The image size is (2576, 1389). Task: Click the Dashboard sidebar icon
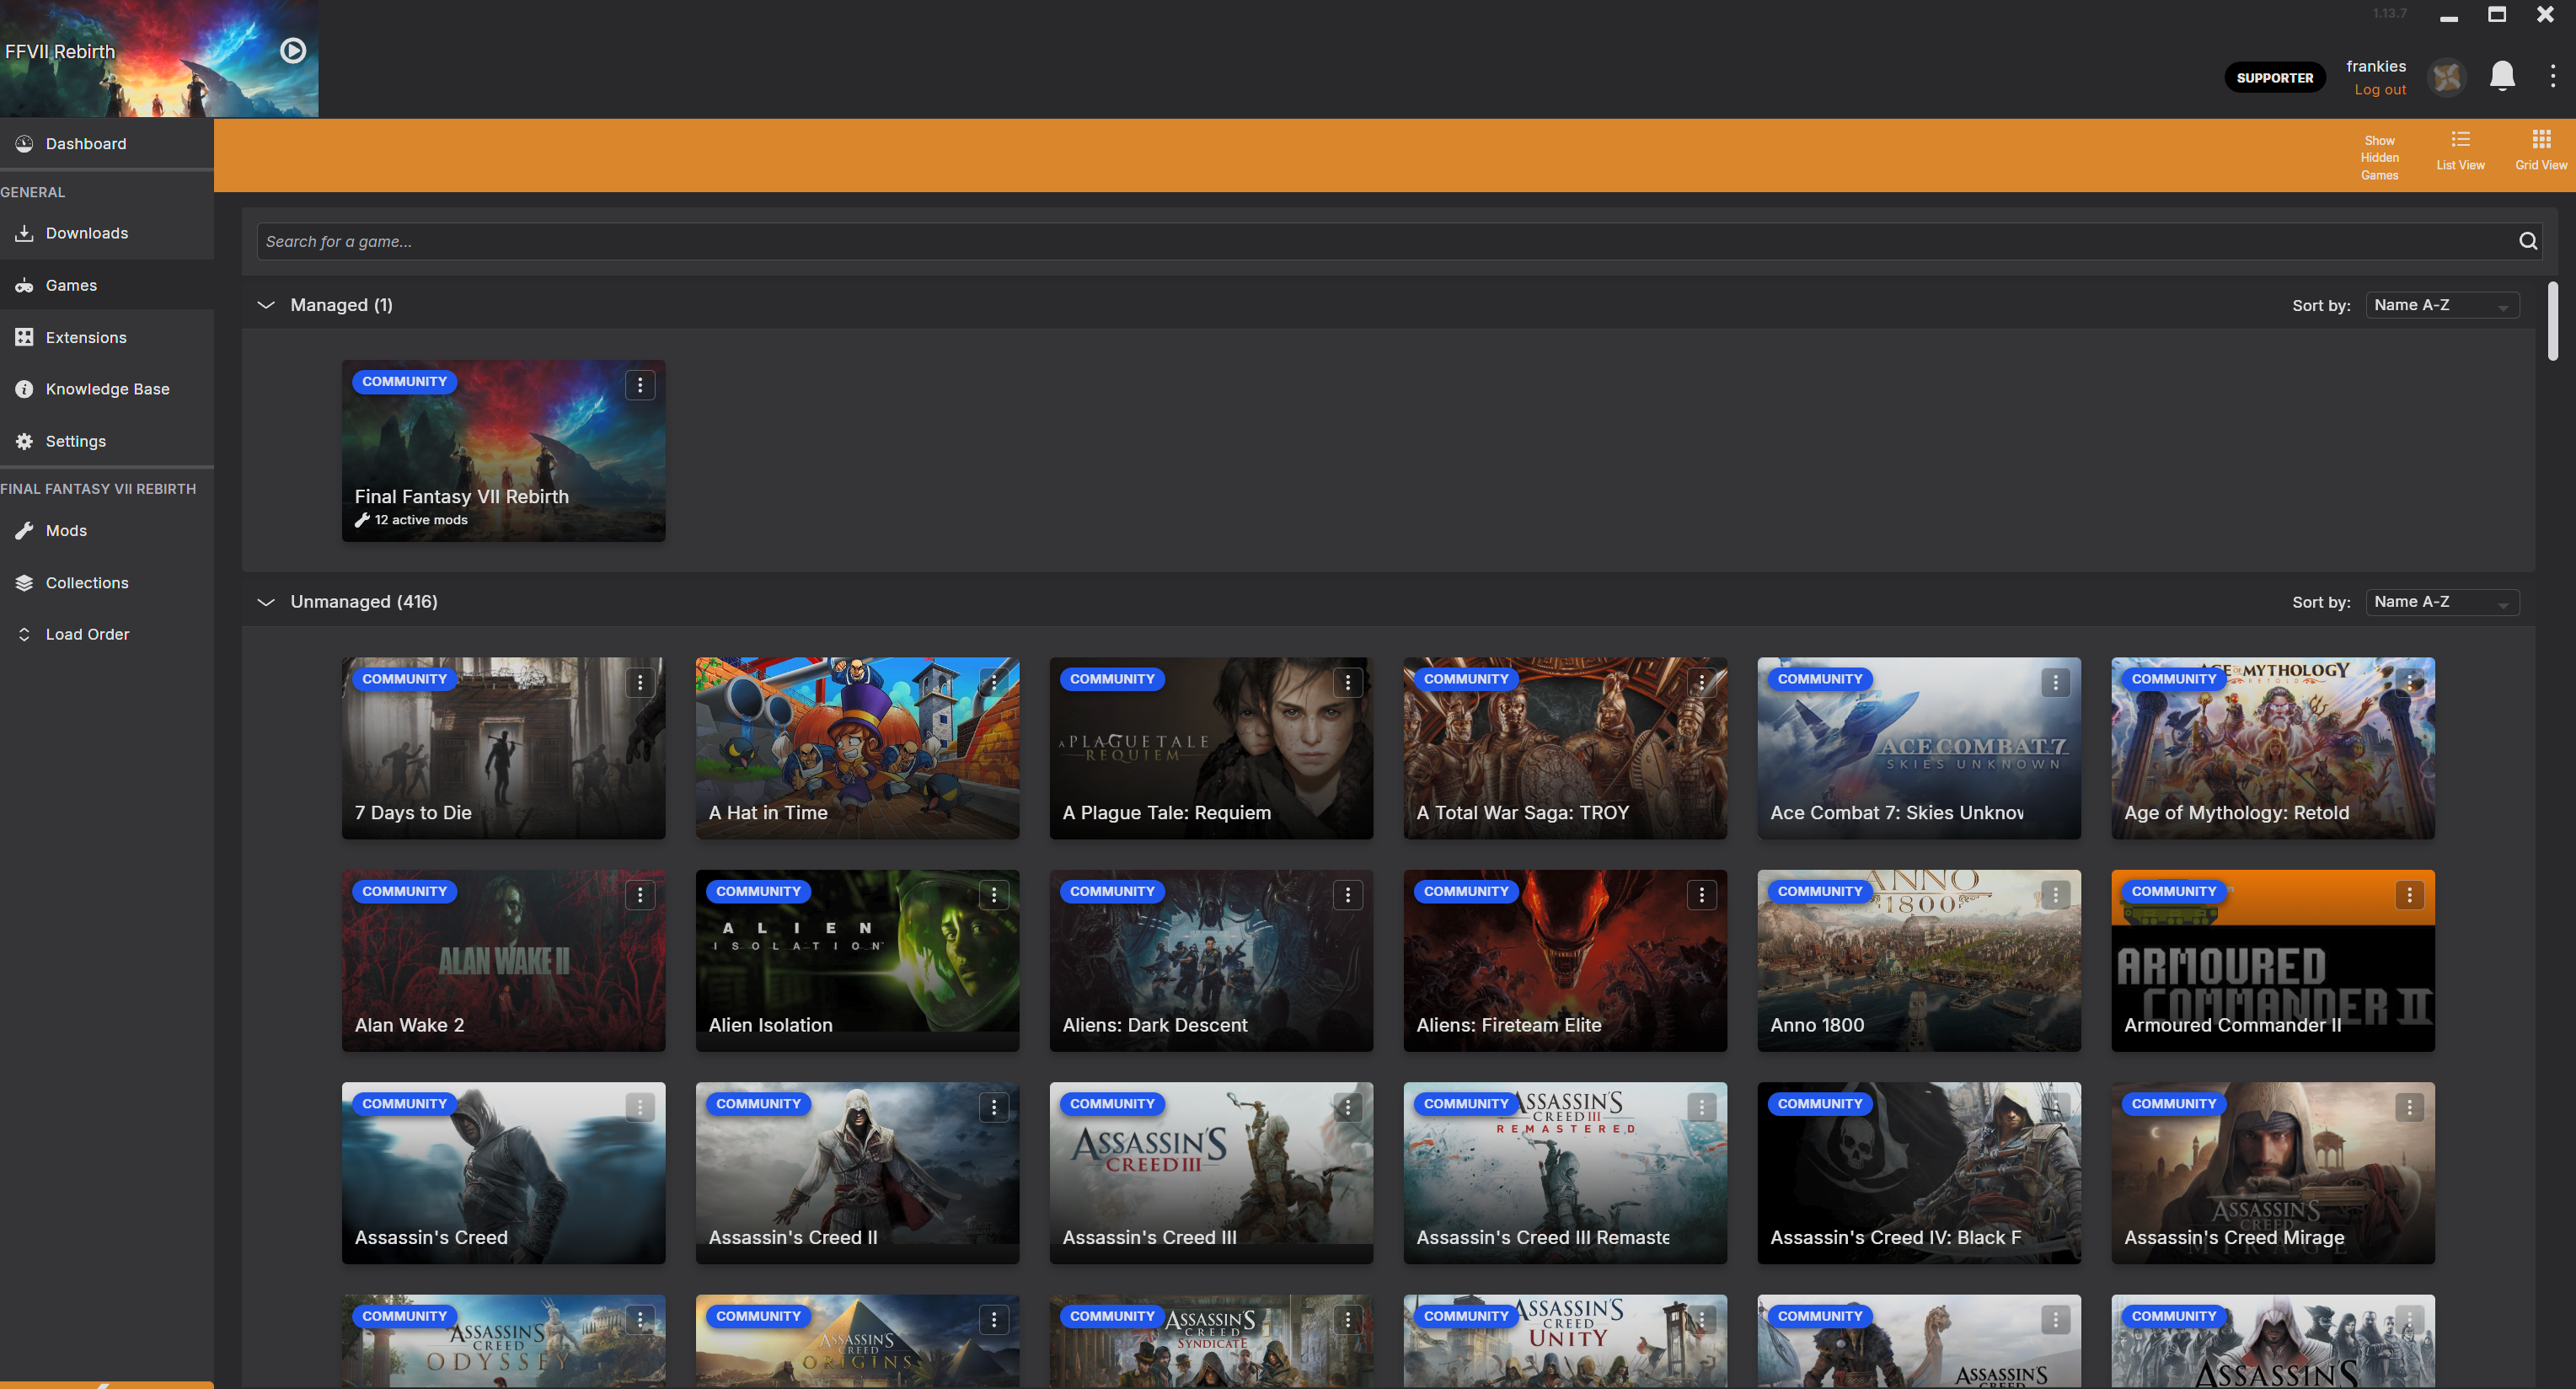coord(24,144)
